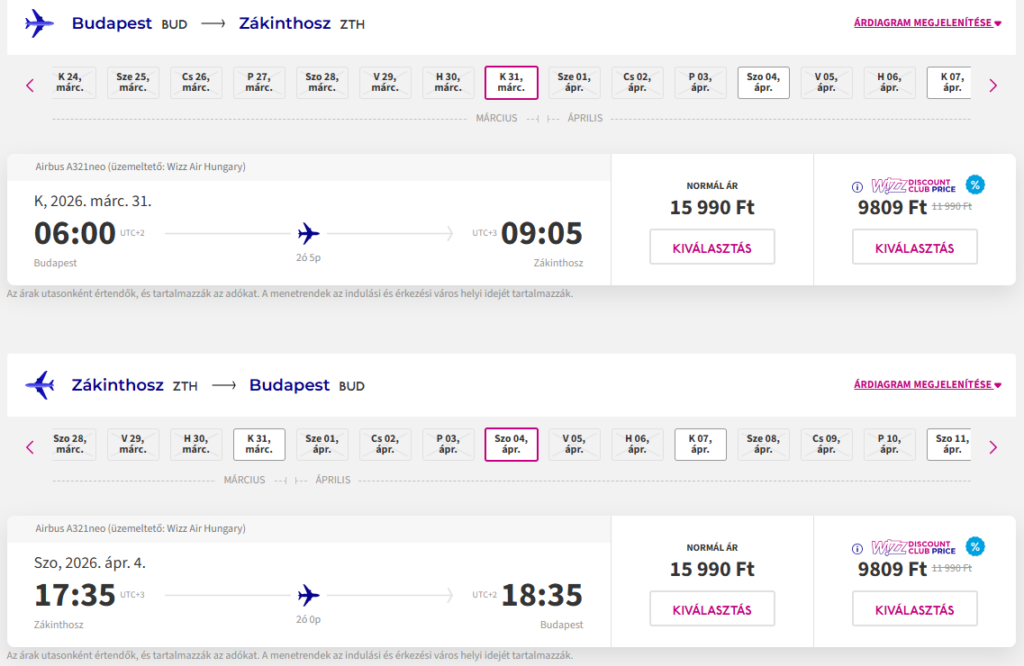Expand return 'Árdiagram megjelenítése' price chart
Image resolution: width=1024 pixels, height=666 pixels.
[927, 385]
